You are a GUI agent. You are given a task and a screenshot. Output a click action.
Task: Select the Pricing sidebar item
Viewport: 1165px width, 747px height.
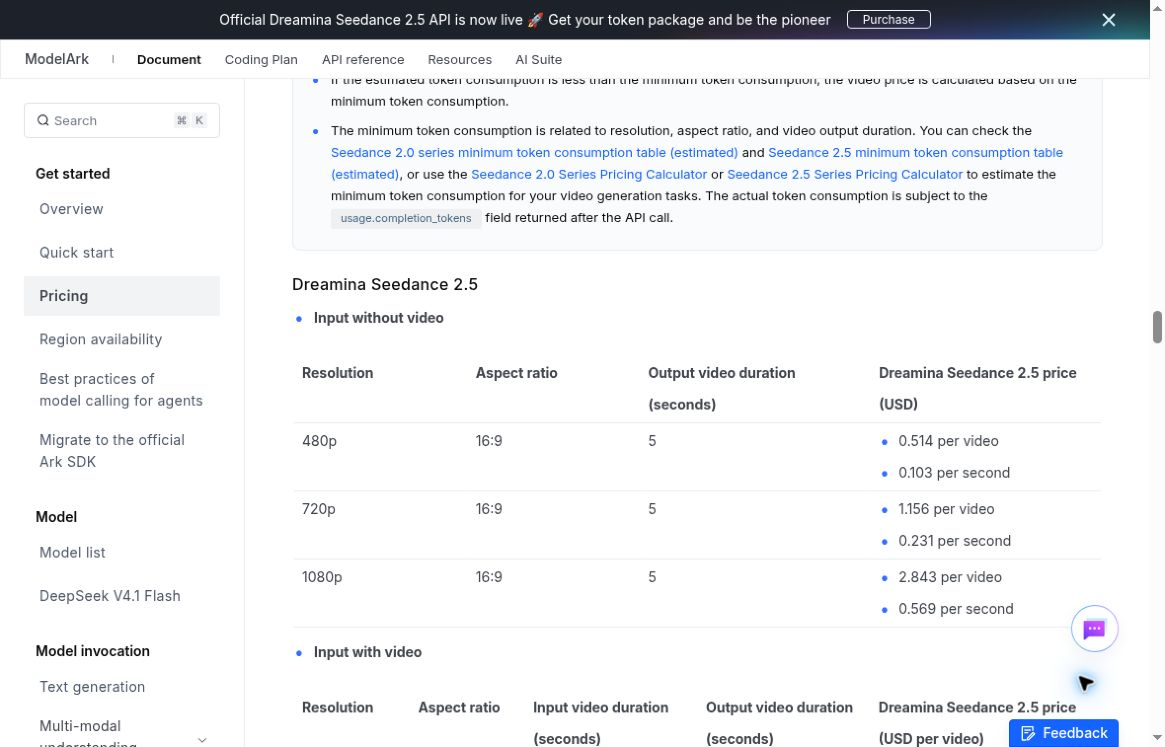[x=122, y=296]
